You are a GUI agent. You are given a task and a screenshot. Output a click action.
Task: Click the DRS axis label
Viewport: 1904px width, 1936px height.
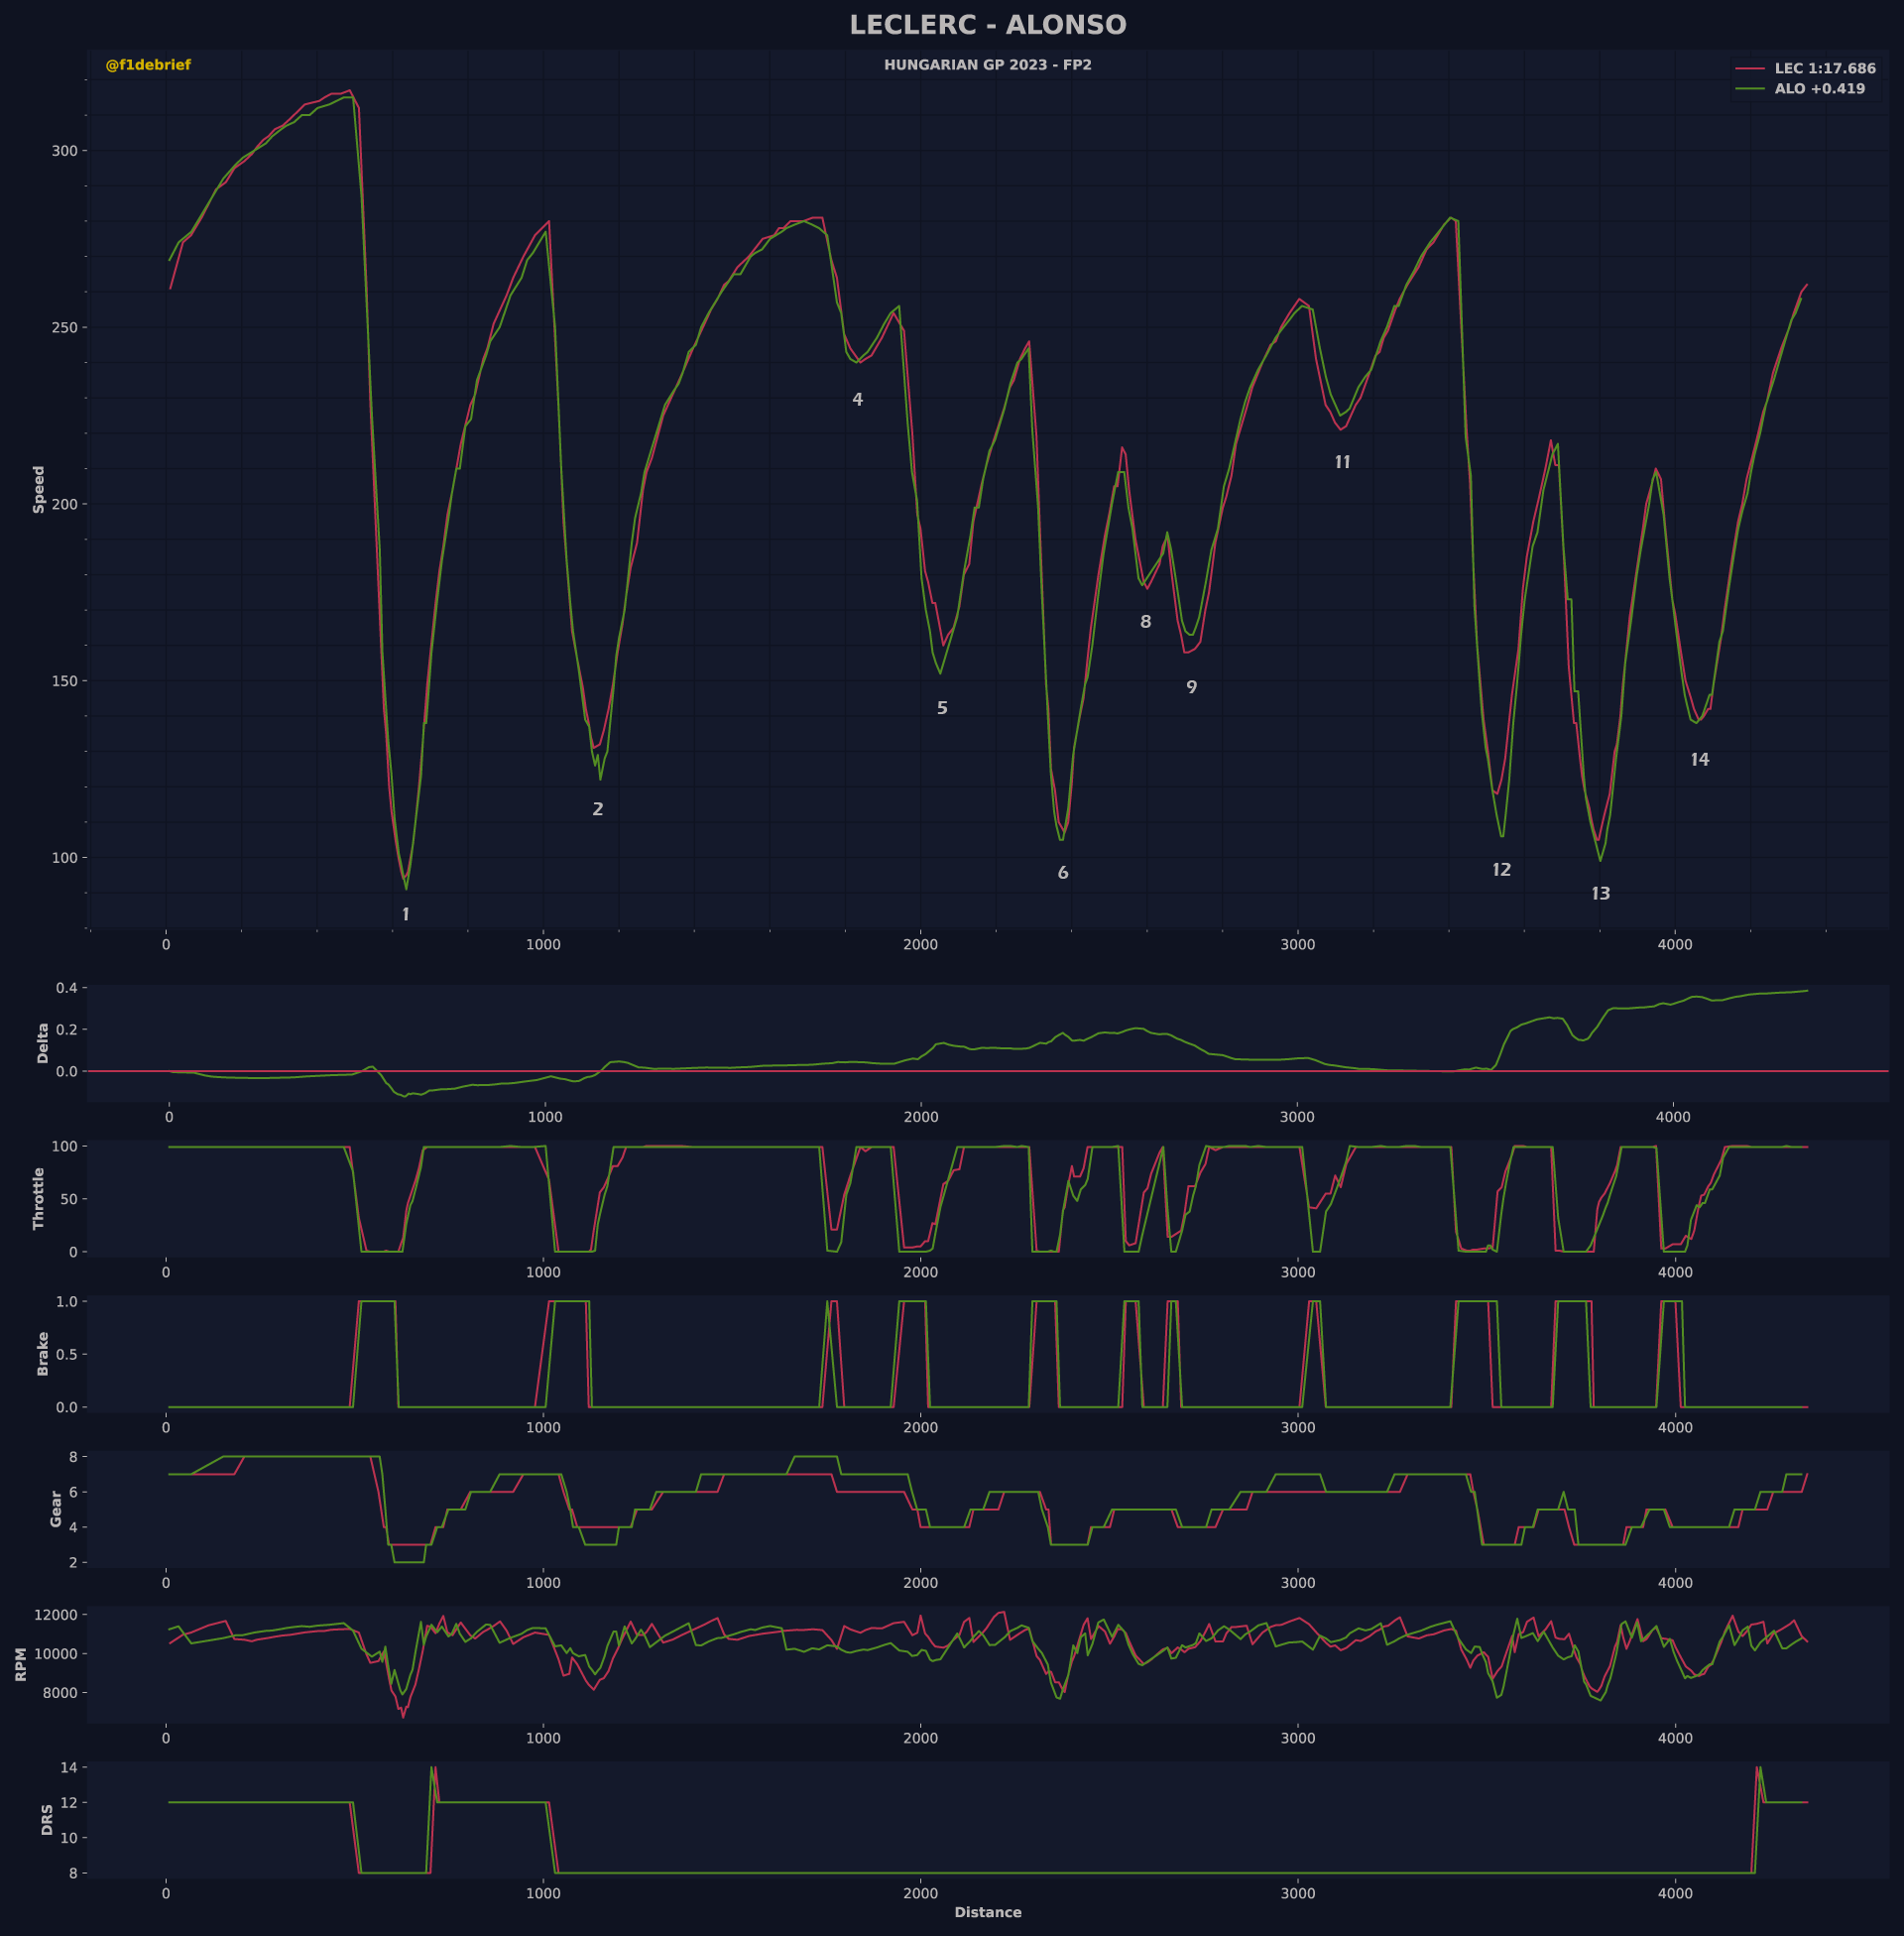47,1819
